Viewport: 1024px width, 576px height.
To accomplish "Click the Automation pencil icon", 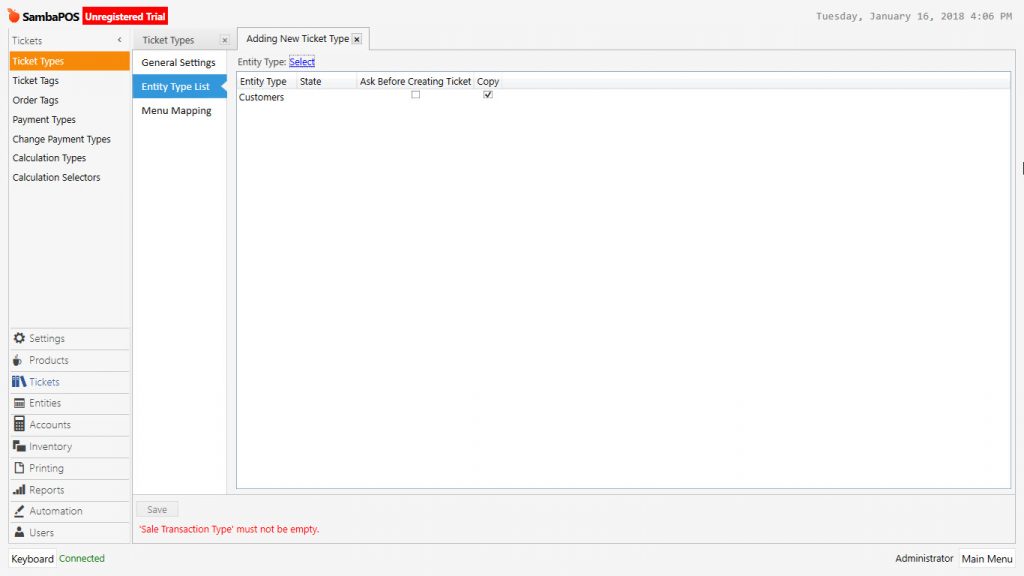I will pos(19,511).
